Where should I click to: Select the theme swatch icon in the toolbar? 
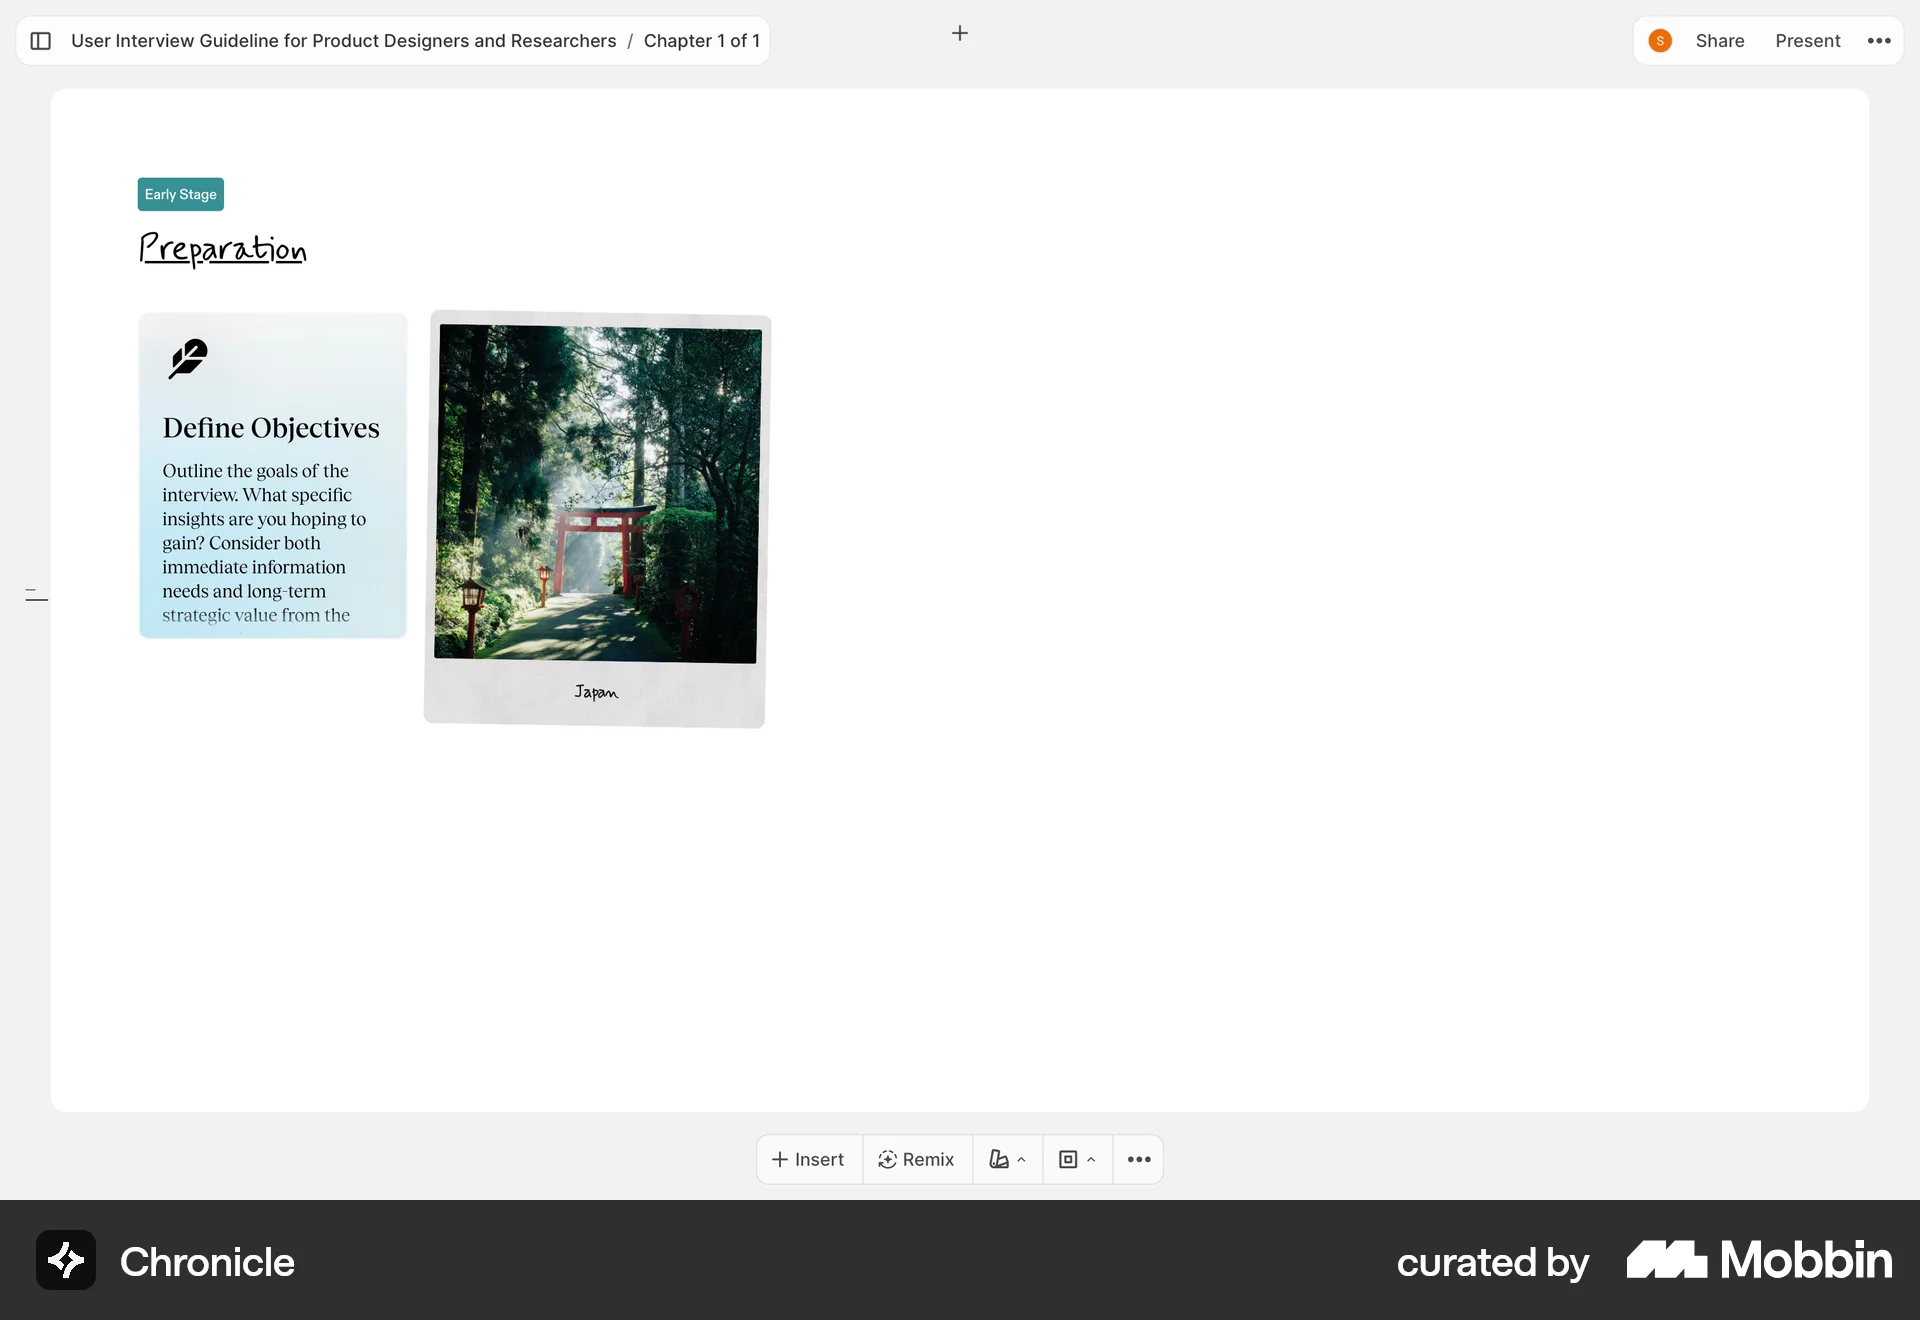point(999,1159)
